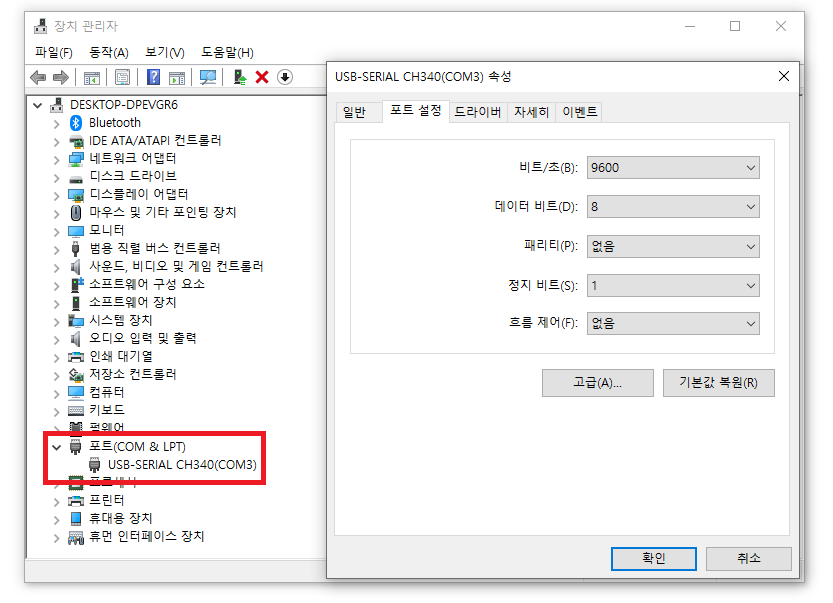Click the 디스크 드라이브 icon
The height and width of the screenshot is (603, 833).
pos(76,178)
